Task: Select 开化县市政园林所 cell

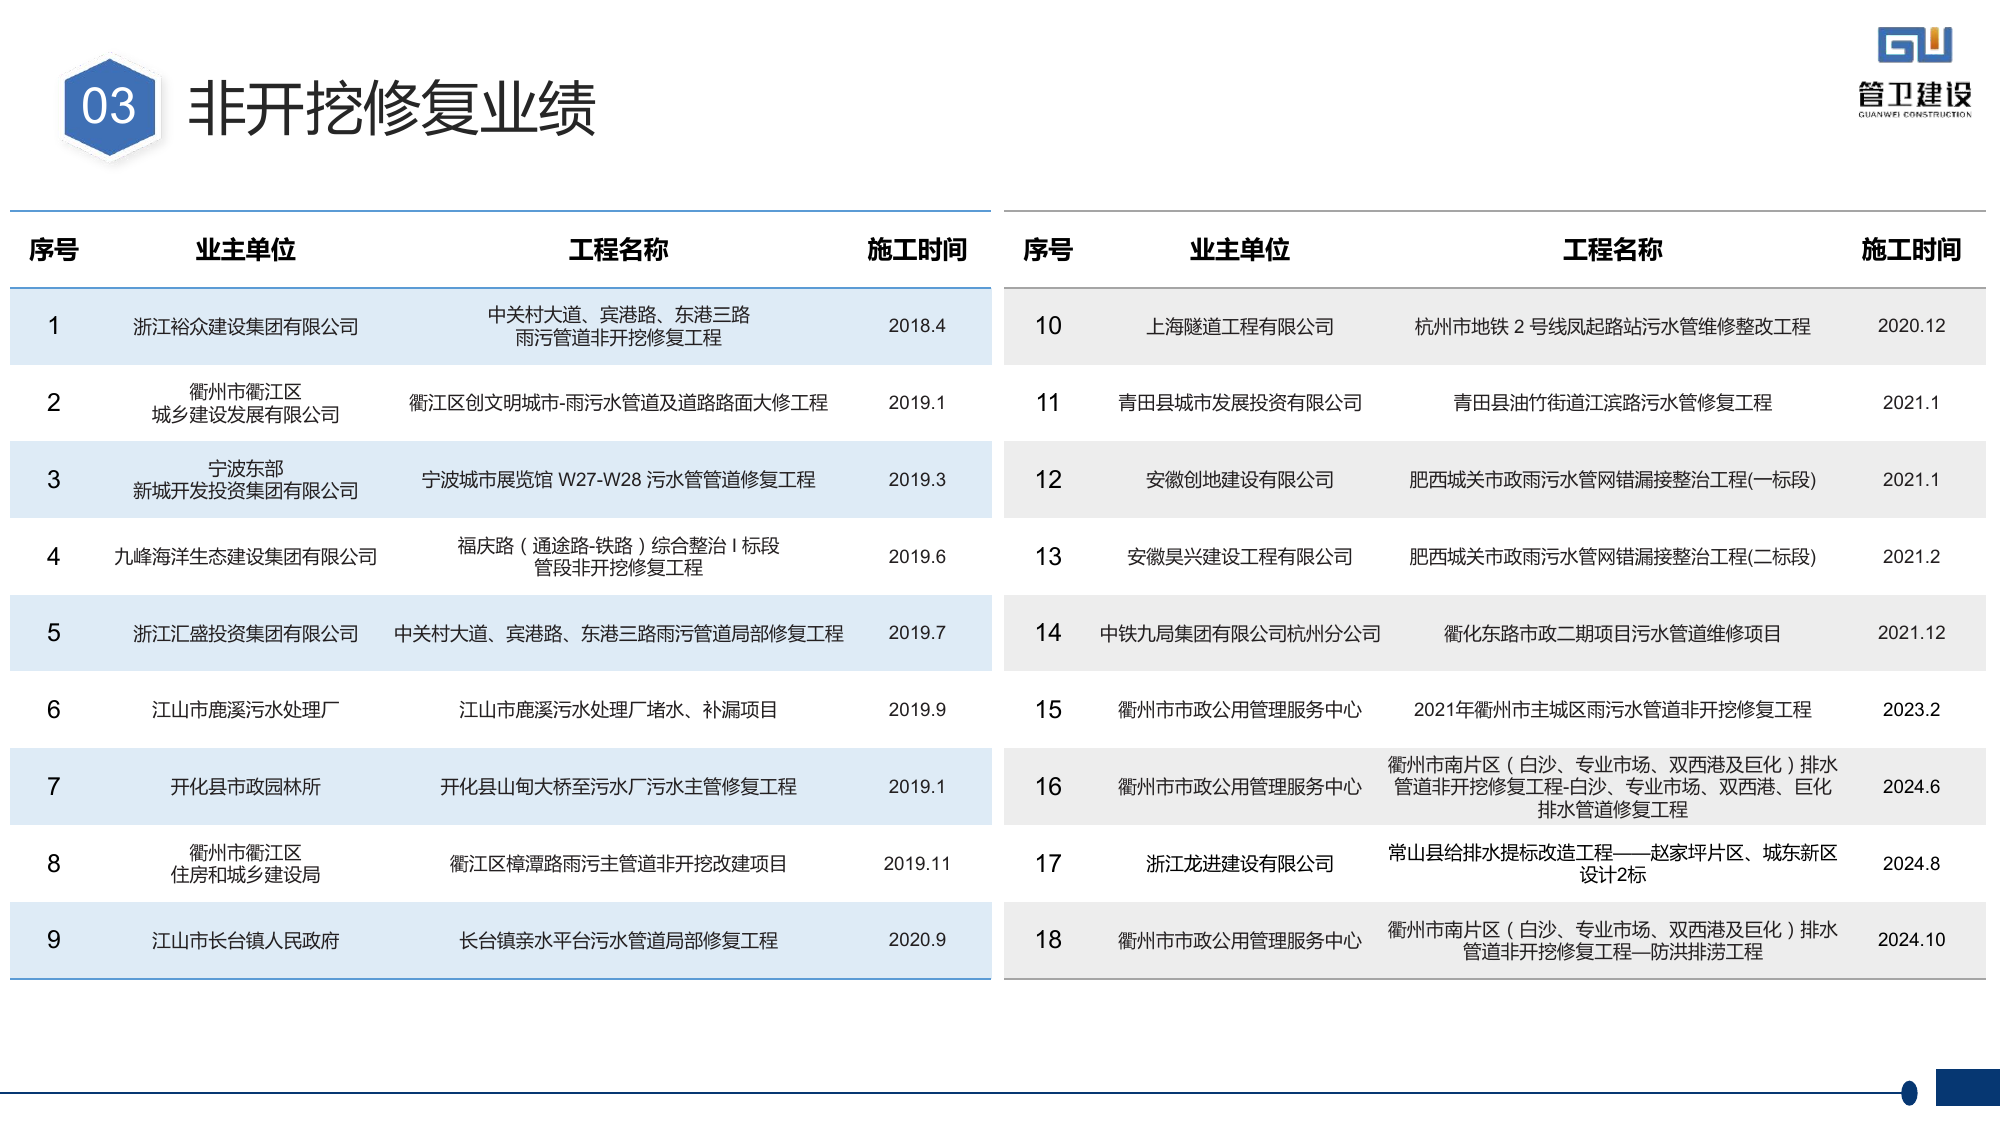Action: coord(246,787)
